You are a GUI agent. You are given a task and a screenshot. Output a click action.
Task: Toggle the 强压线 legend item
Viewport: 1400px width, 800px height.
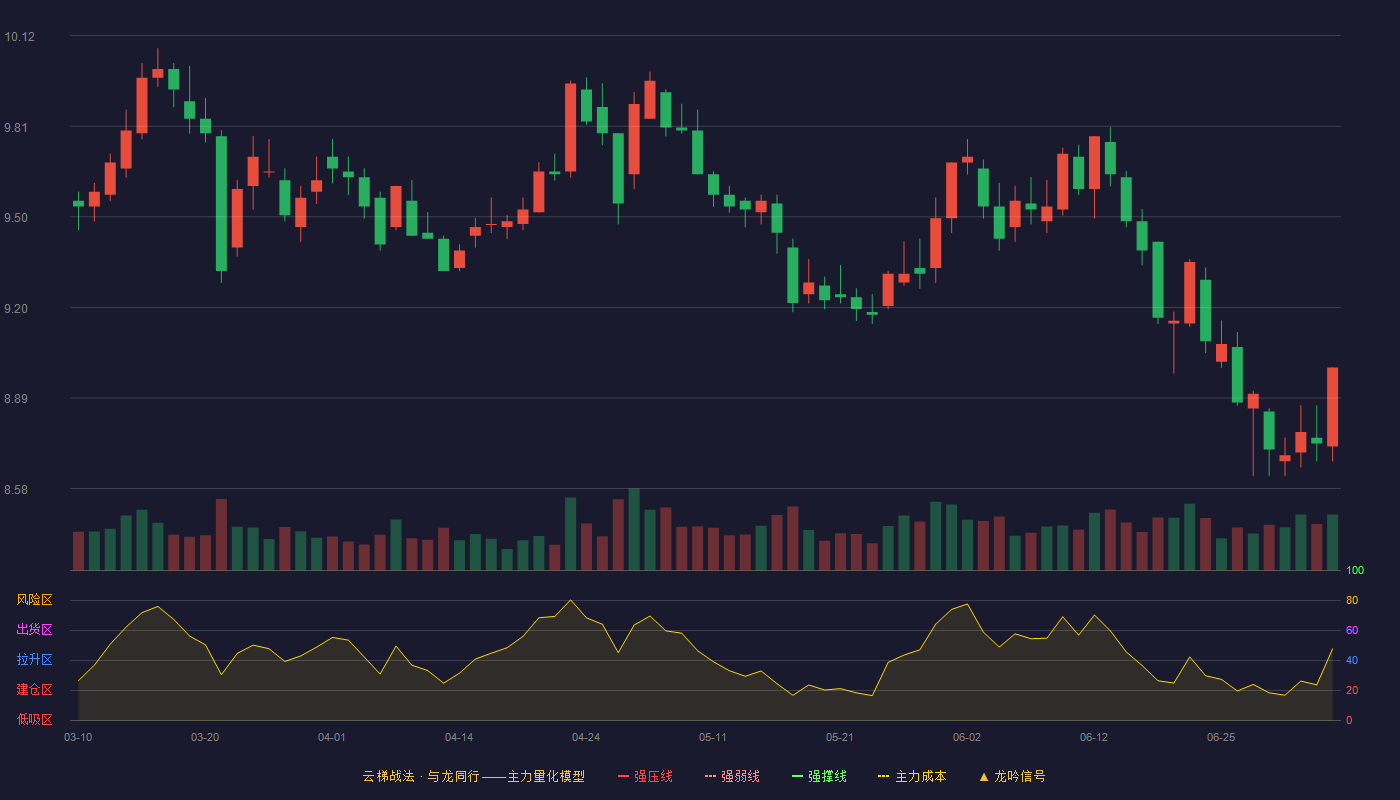point(645,776)
